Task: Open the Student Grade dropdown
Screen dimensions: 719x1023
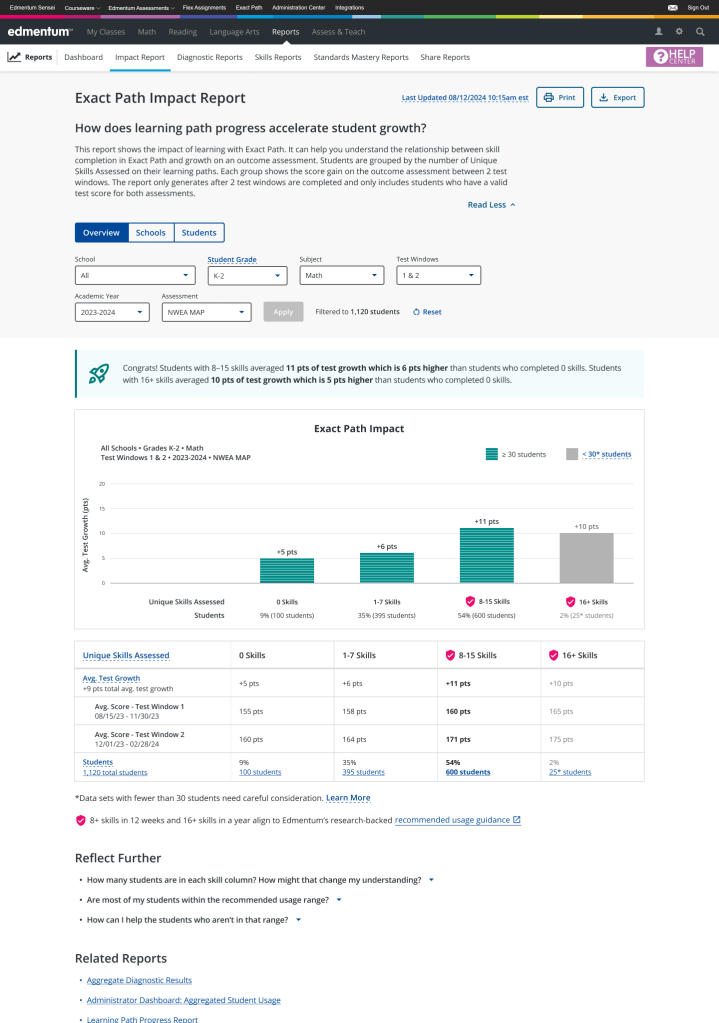Action: [x=247, y=276]
